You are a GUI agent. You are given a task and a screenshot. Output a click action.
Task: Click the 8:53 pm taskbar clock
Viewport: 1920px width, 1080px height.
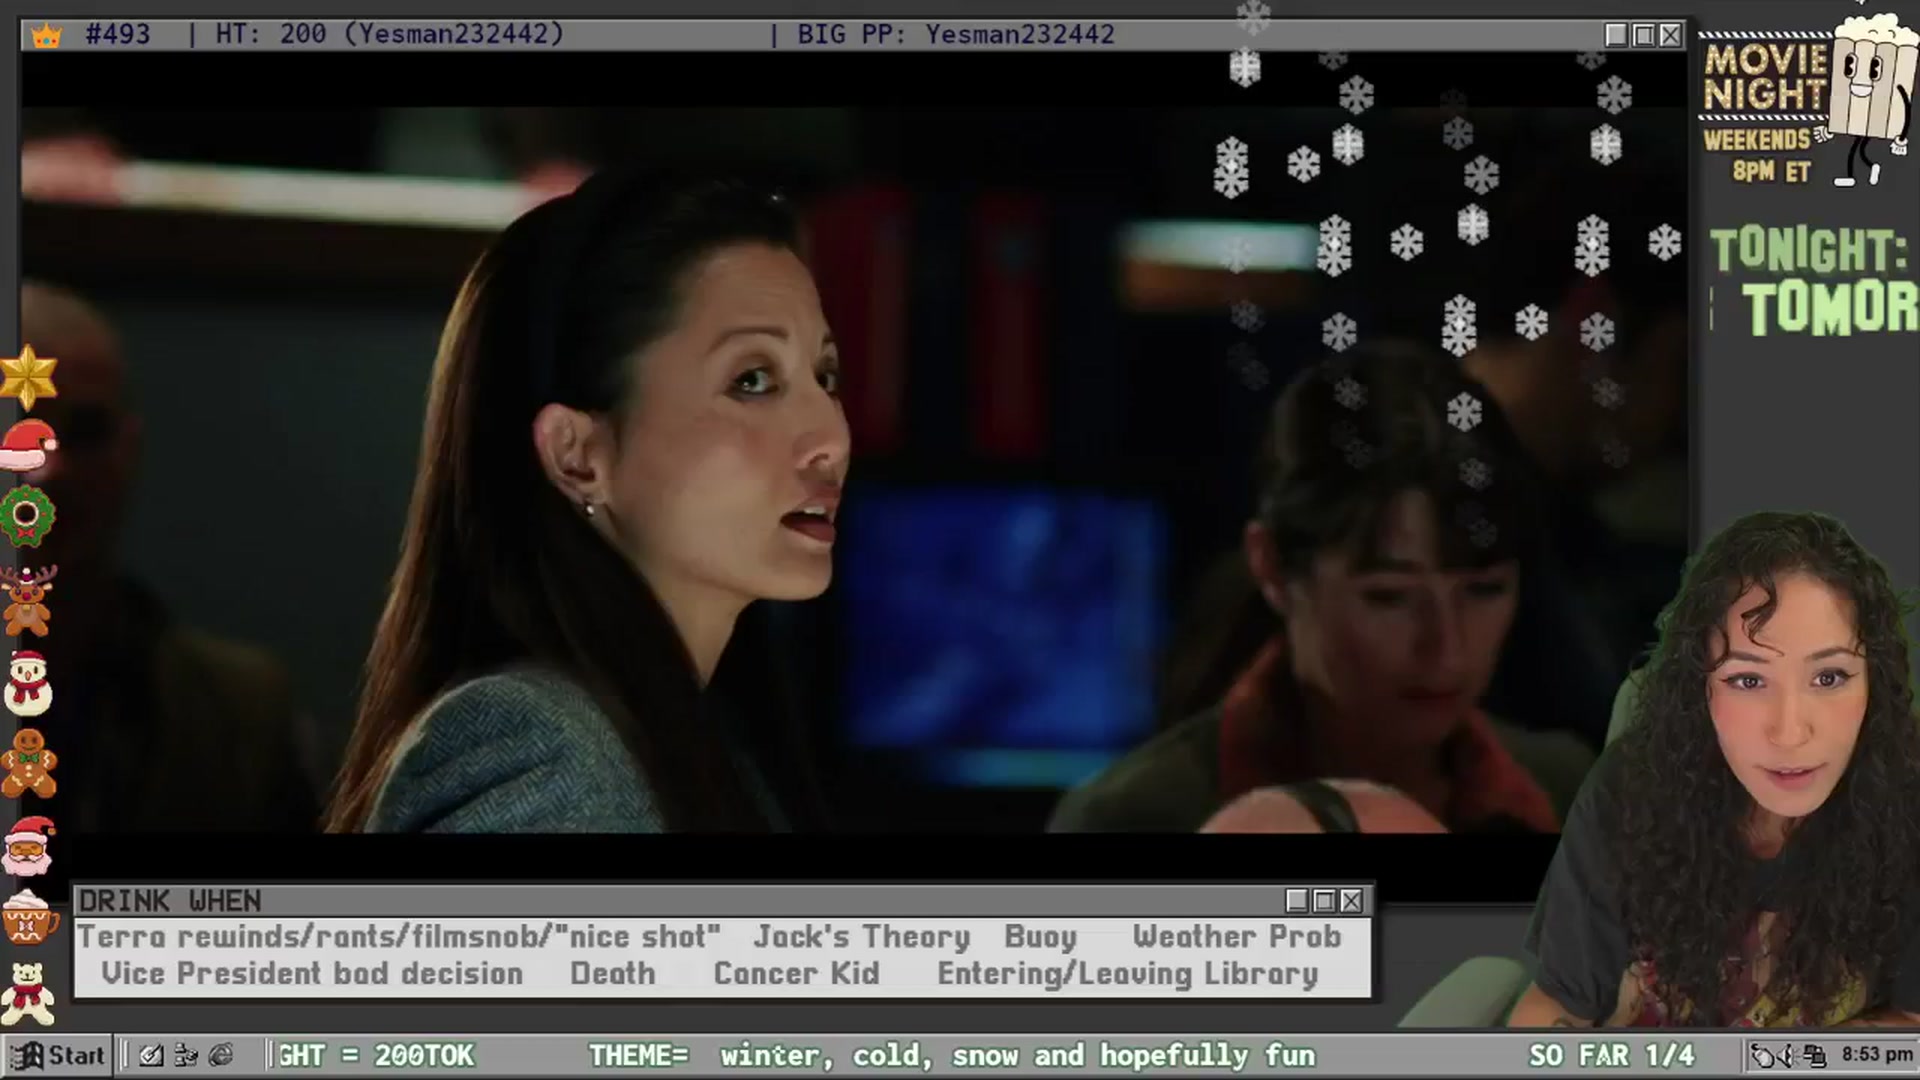point(1877,1054)
